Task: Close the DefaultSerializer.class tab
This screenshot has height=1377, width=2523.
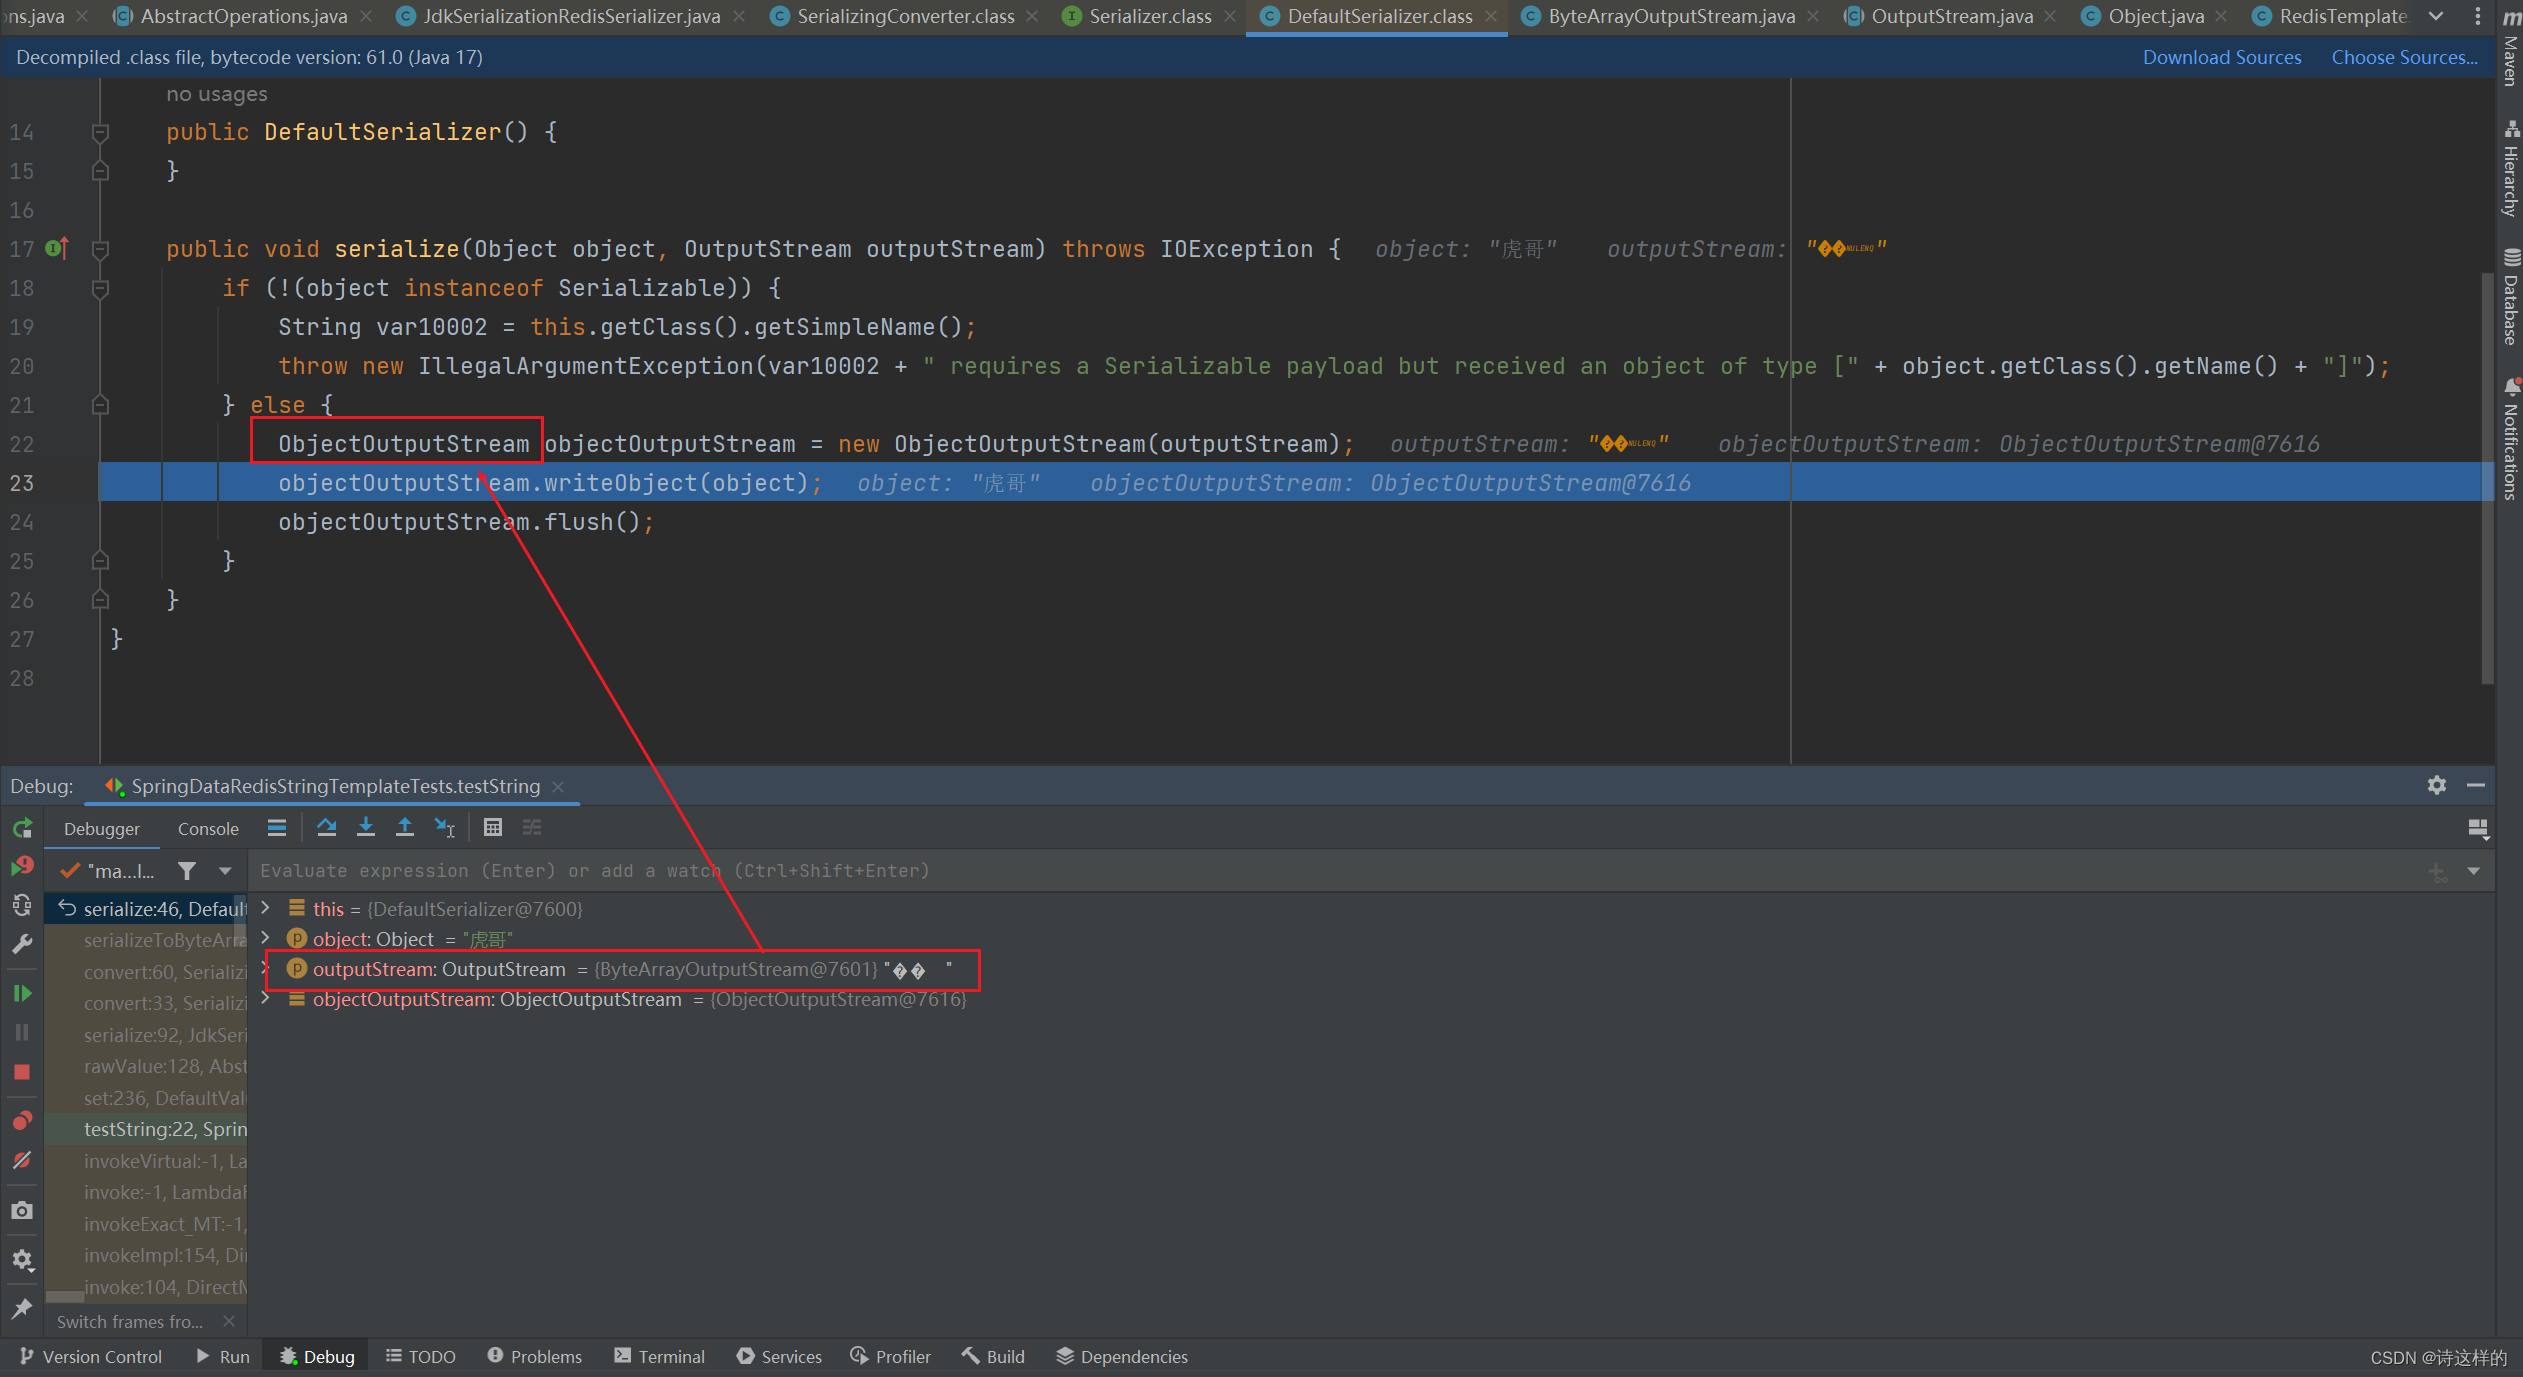Action: coord(1491,17)
